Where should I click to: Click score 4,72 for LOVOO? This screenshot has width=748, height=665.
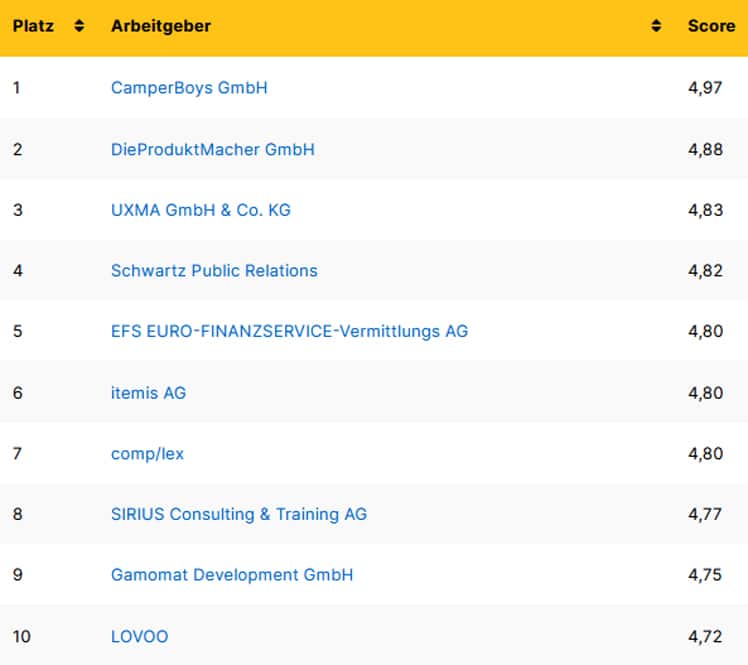705,636
